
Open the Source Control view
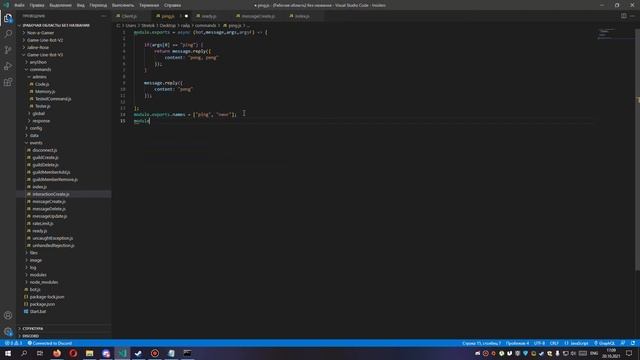pos(8,50)
